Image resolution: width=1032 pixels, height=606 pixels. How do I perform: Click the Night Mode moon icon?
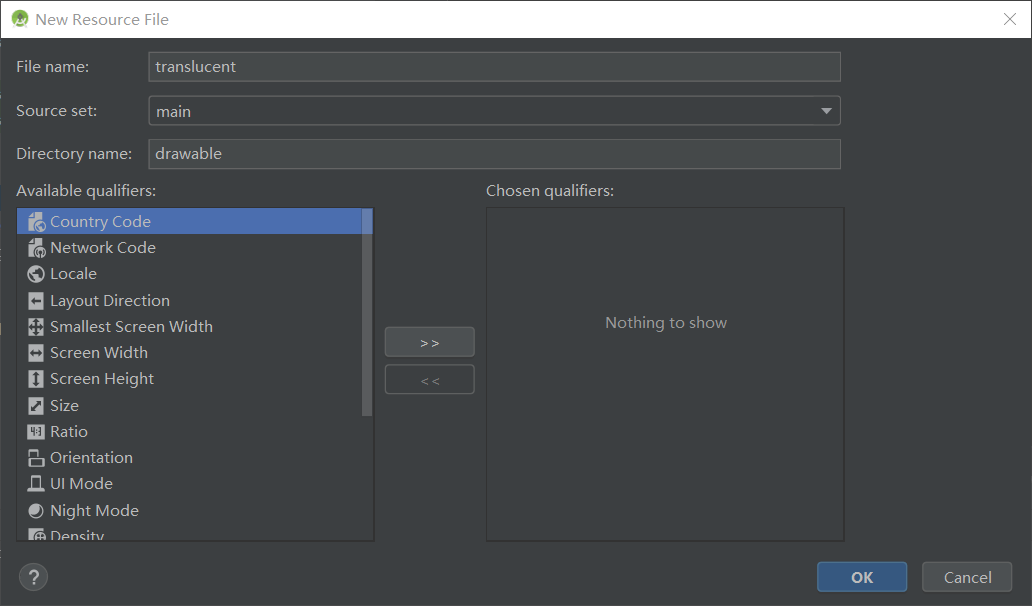click(36, 511)
